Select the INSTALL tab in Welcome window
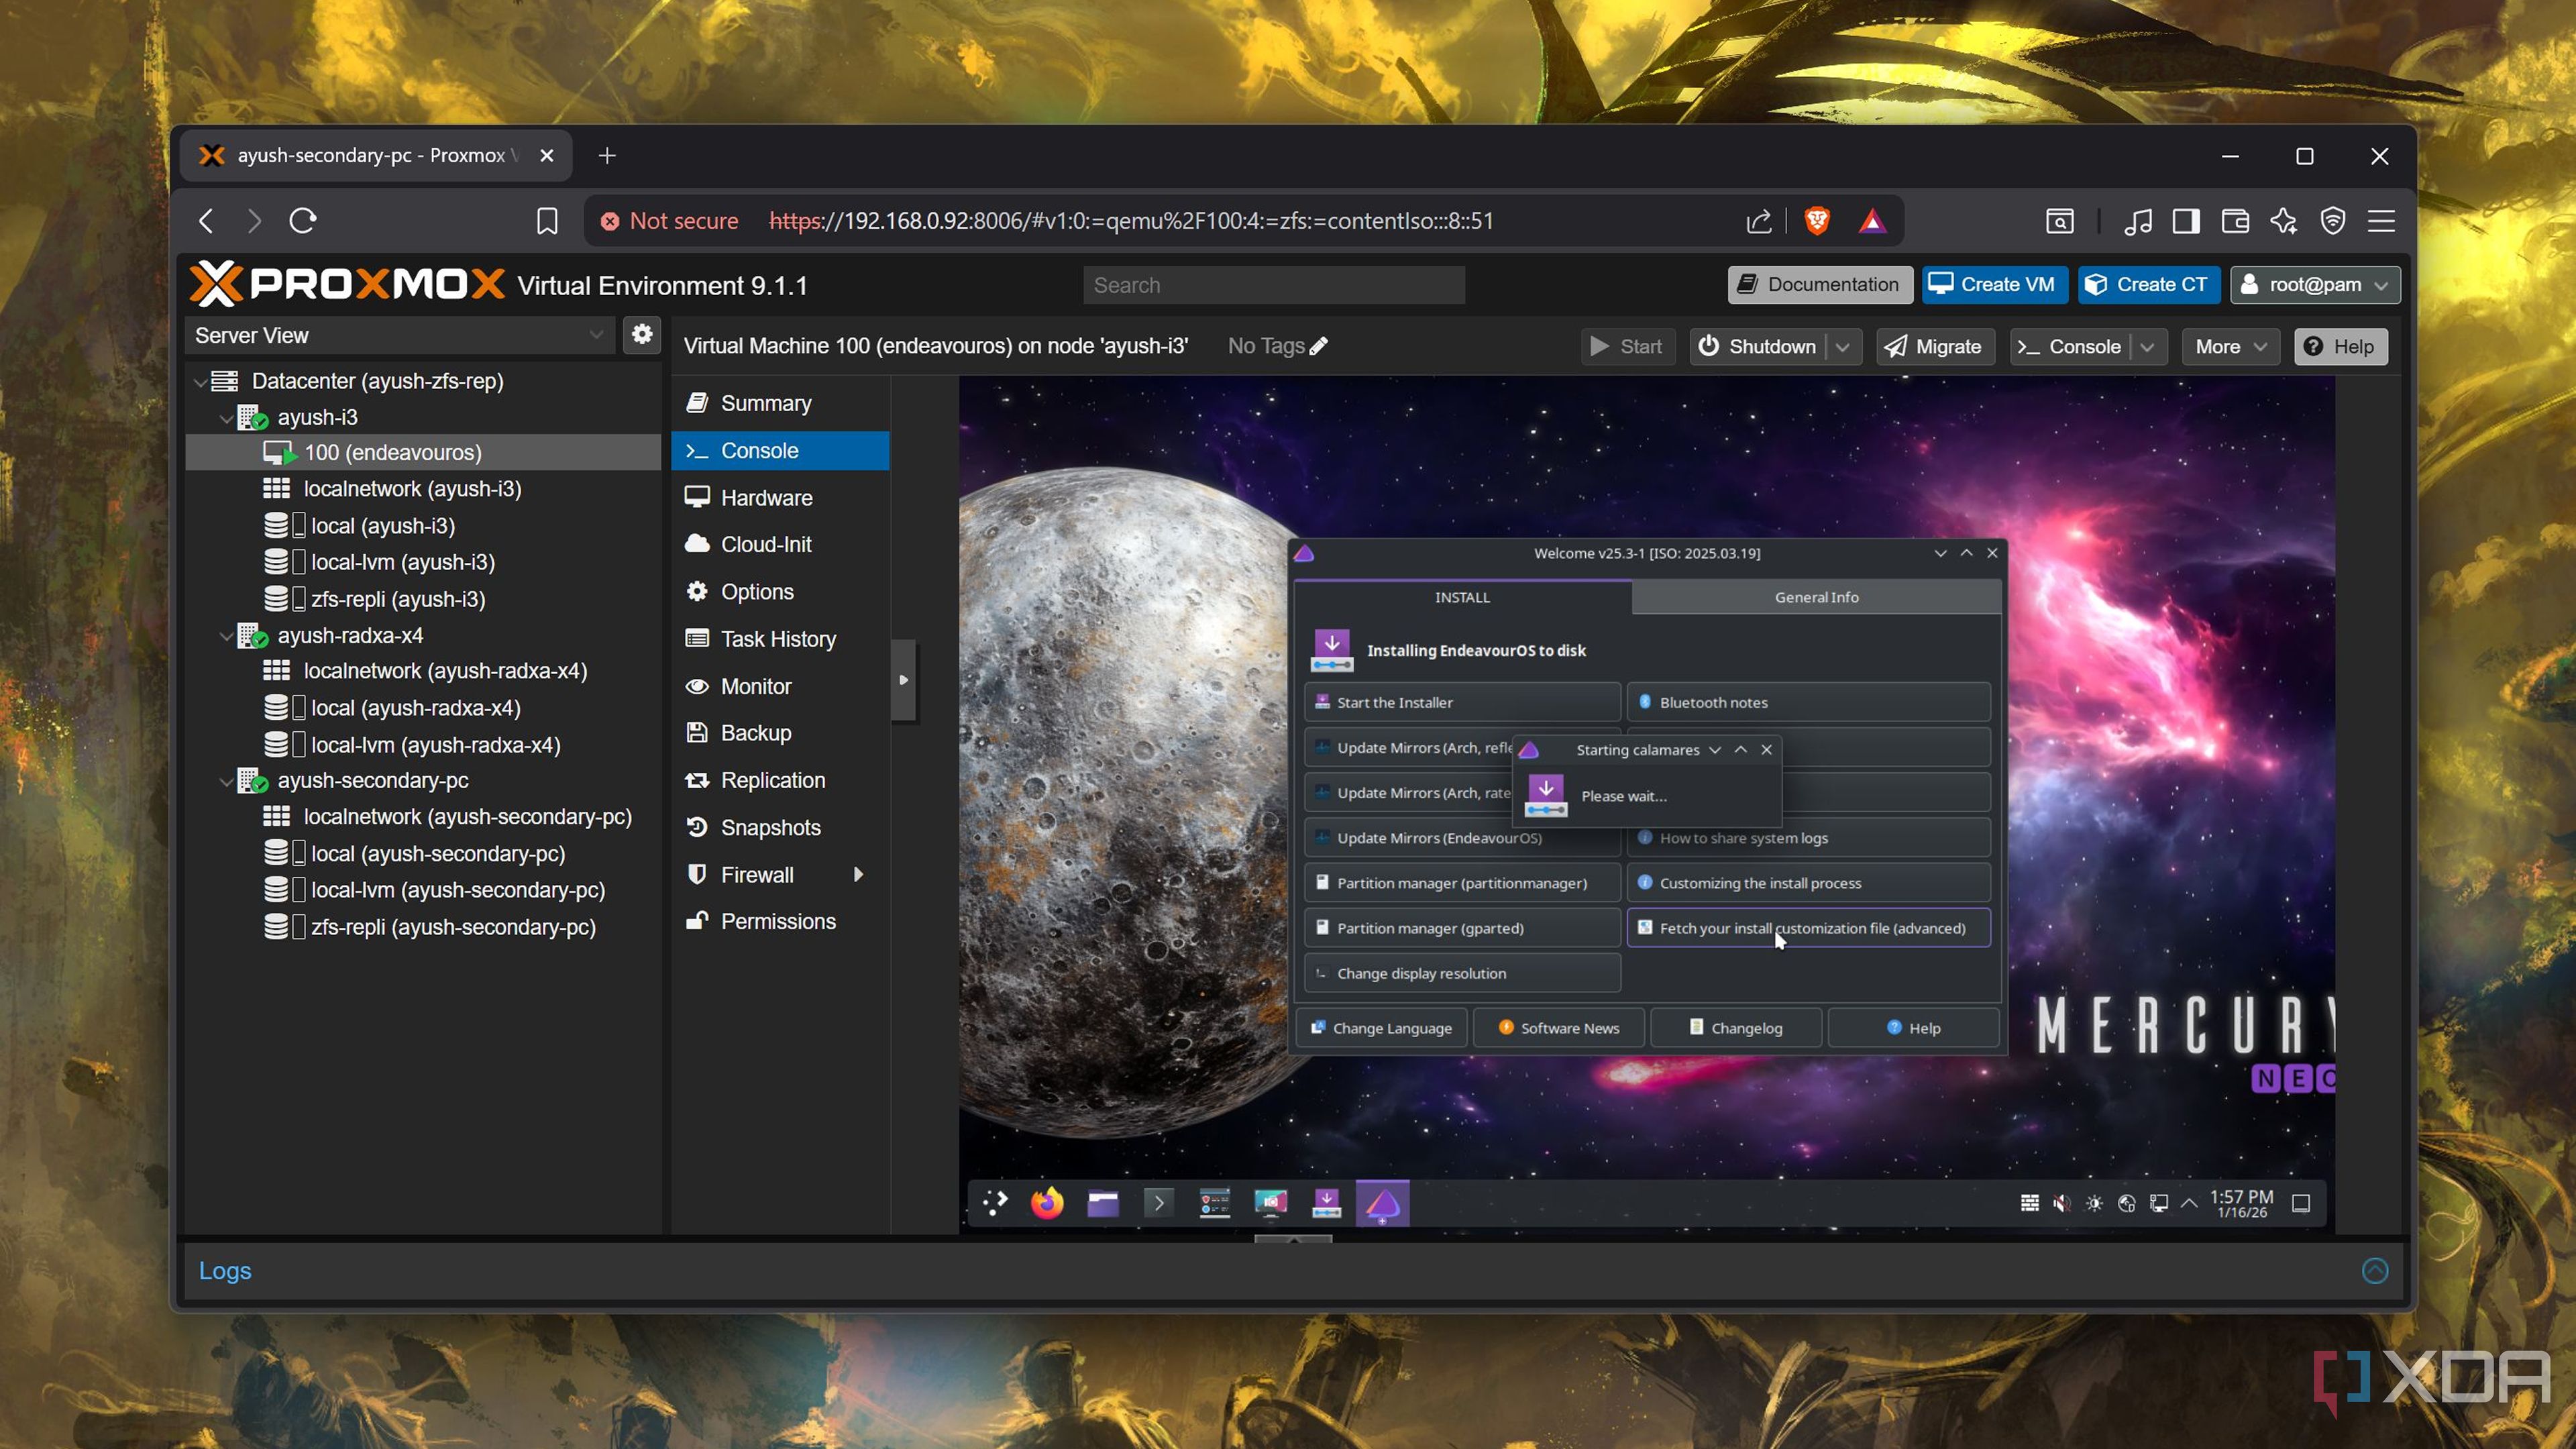This screenshot has width=2576, height=1449. click(x=1463, y=597)
